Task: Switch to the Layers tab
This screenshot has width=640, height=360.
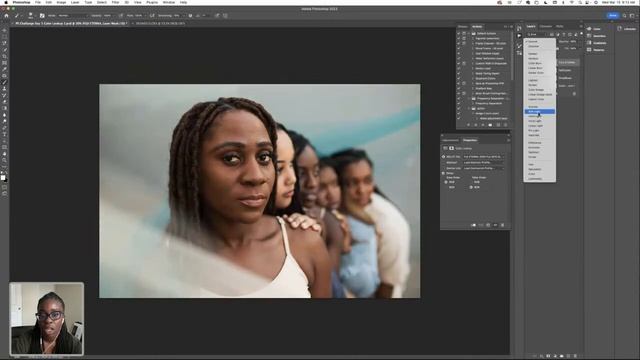Action: click(531, 26)
